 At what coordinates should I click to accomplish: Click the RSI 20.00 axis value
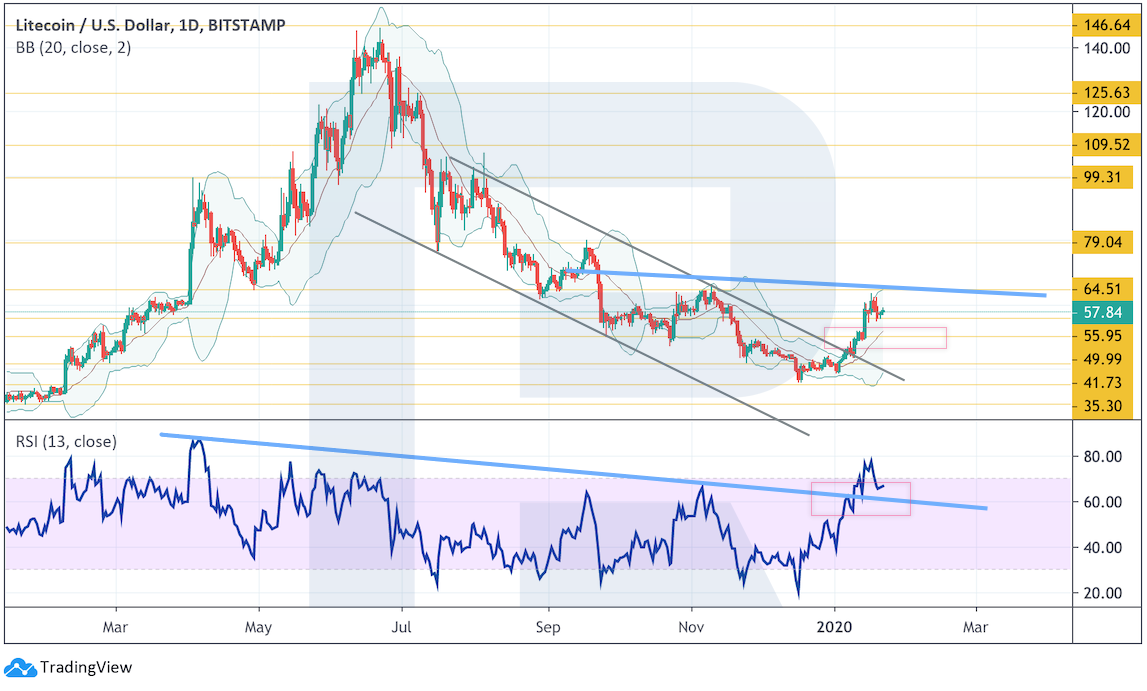tap(1102, 593)
